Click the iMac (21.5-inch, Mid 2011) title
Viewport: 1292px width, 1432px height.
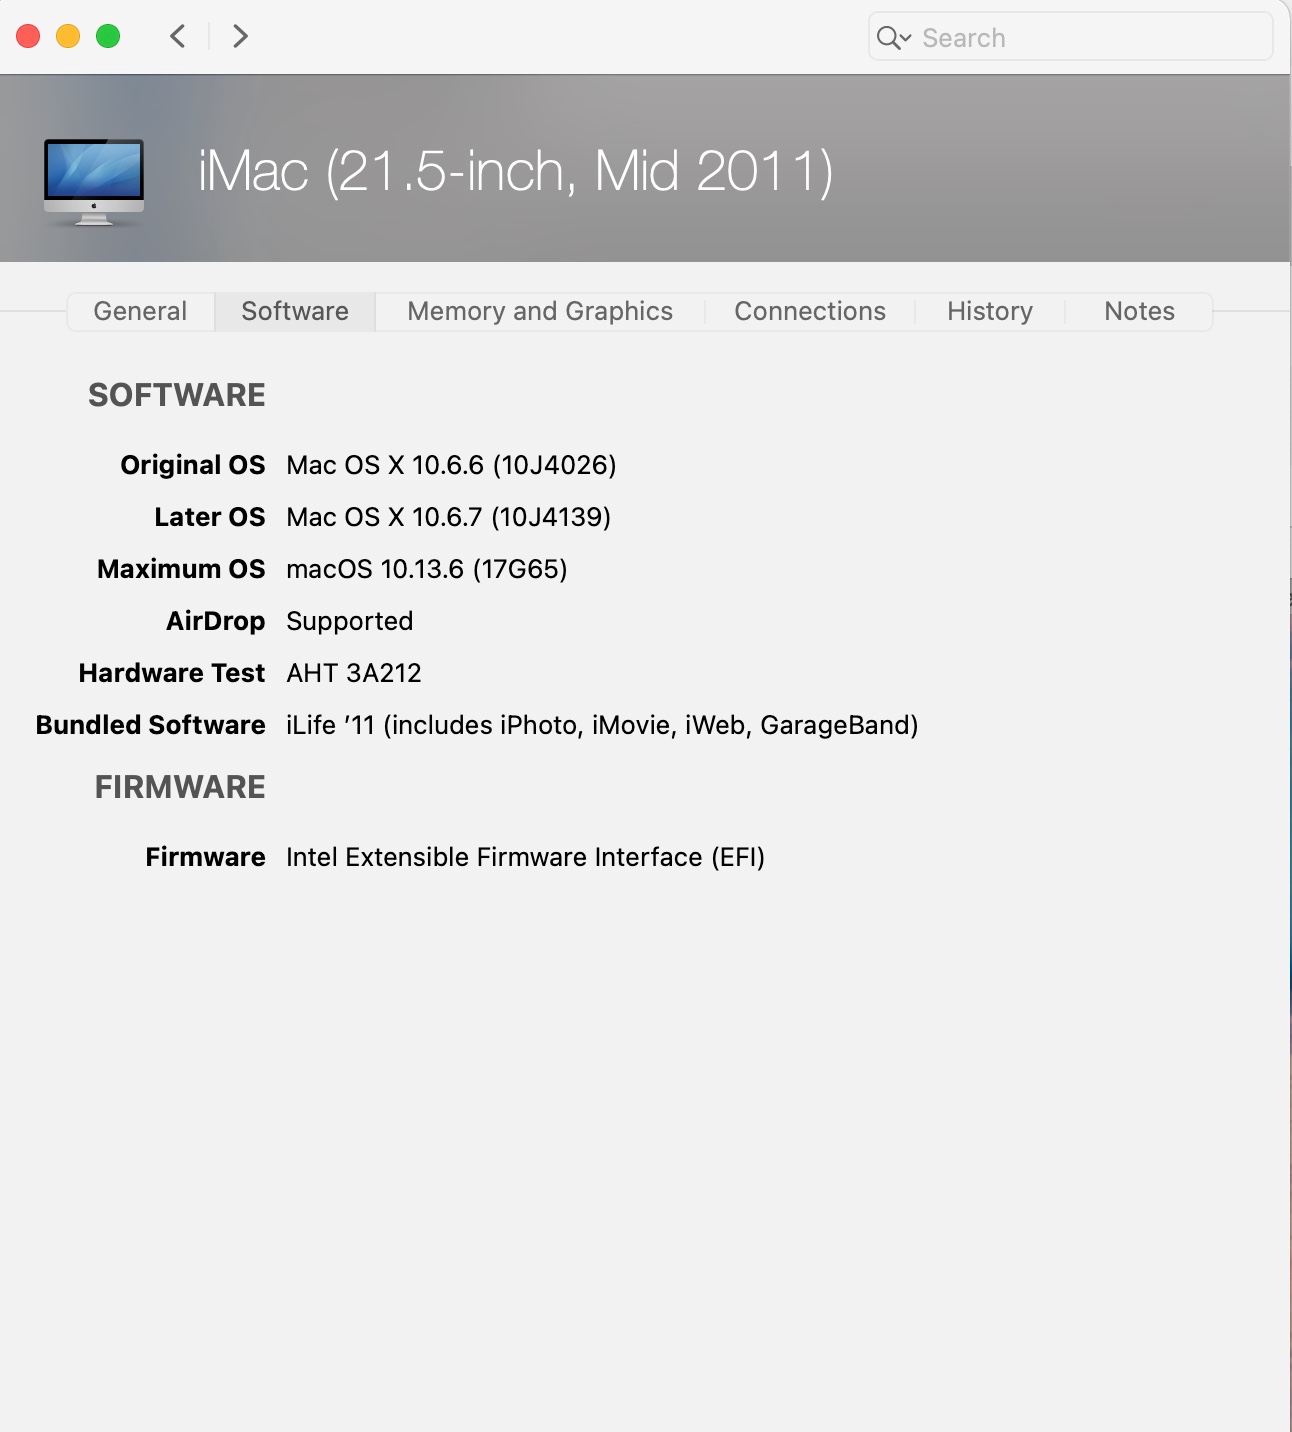[x=516, y=171]
